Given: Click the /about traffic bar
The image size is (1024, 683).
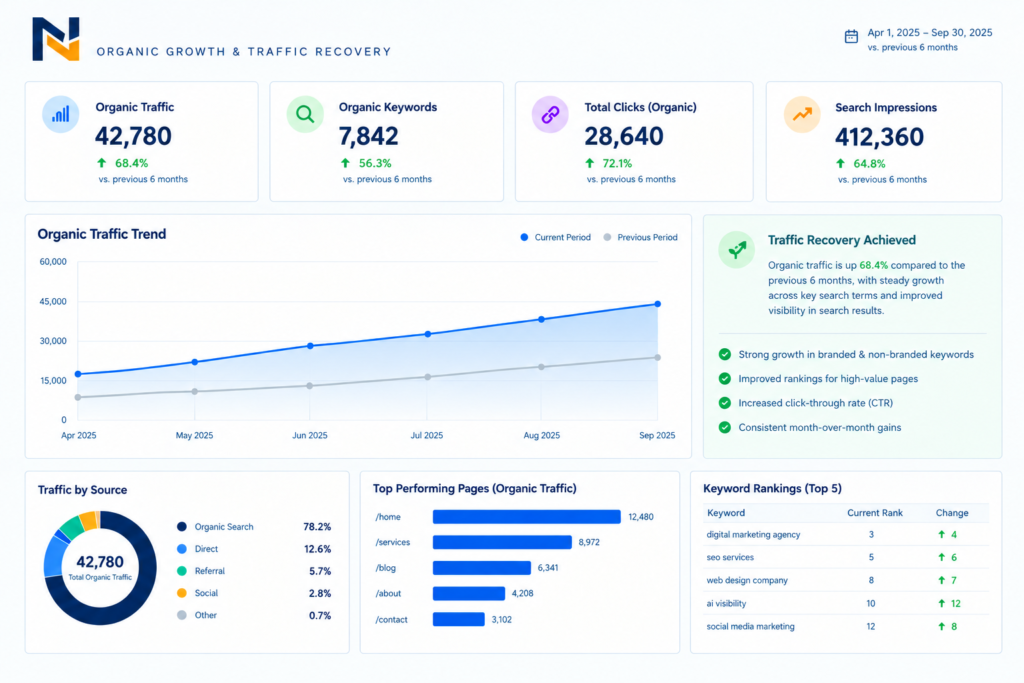Looking at the screenshot, I should (469, 593).
